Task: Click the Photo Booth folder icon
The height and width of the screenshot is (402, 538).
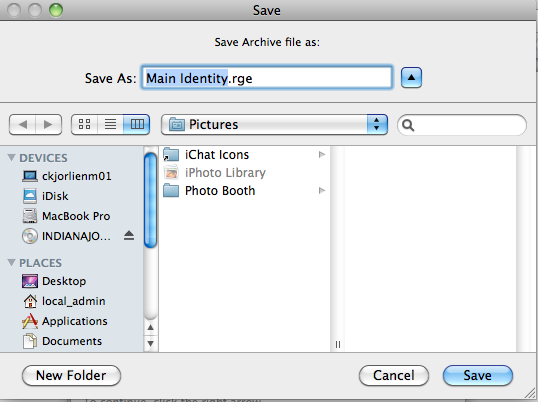Action: tap(171, 190)
